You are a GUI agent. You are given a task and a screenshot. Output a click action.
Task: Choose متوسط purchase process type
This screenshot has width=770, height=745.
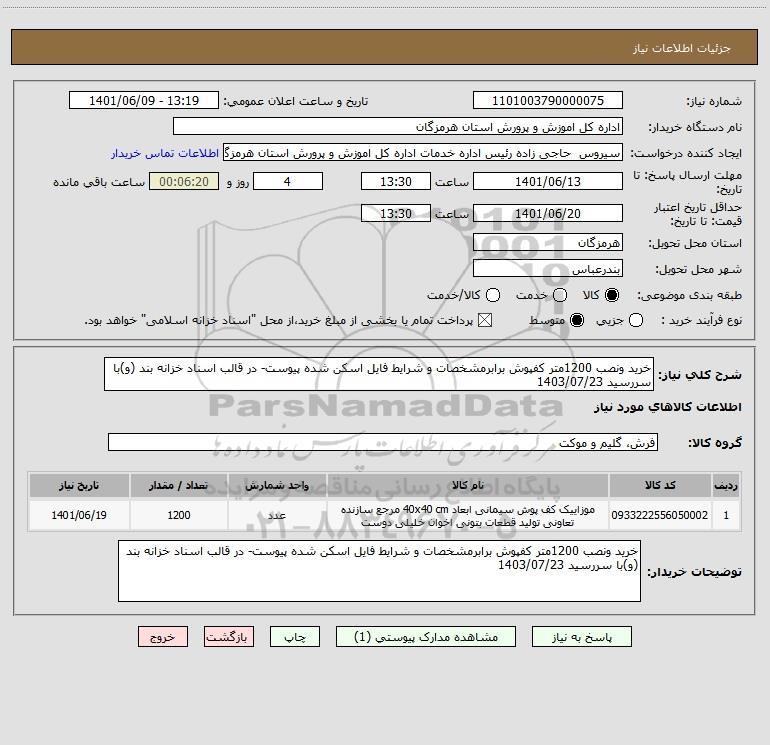(x=577, y=321)
